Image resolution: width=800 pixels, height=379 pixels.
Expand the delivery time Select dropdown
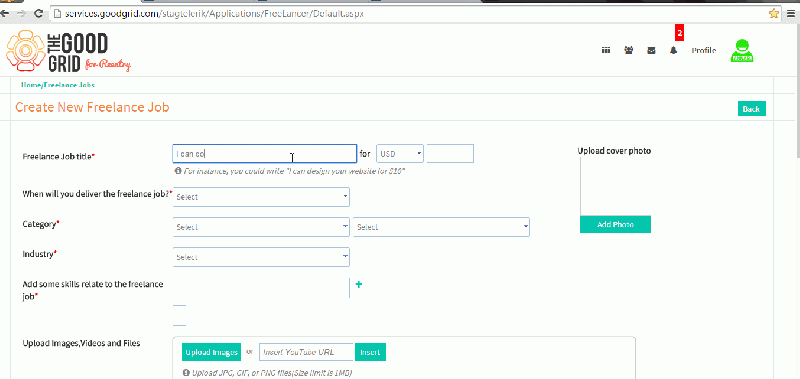pyautogui.click(x=261, y=197)
